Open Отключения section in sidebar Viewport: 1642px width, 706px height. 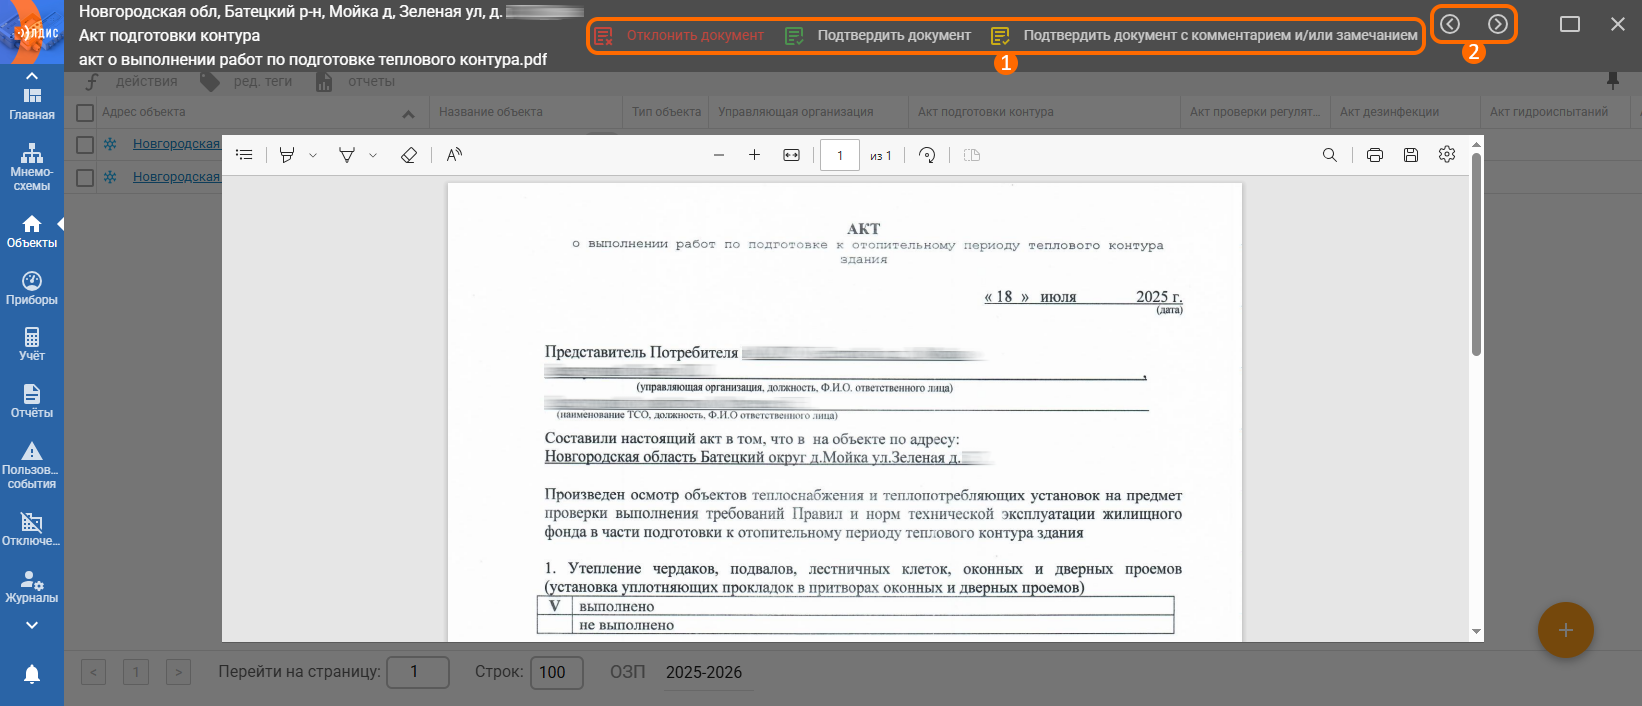32,530
